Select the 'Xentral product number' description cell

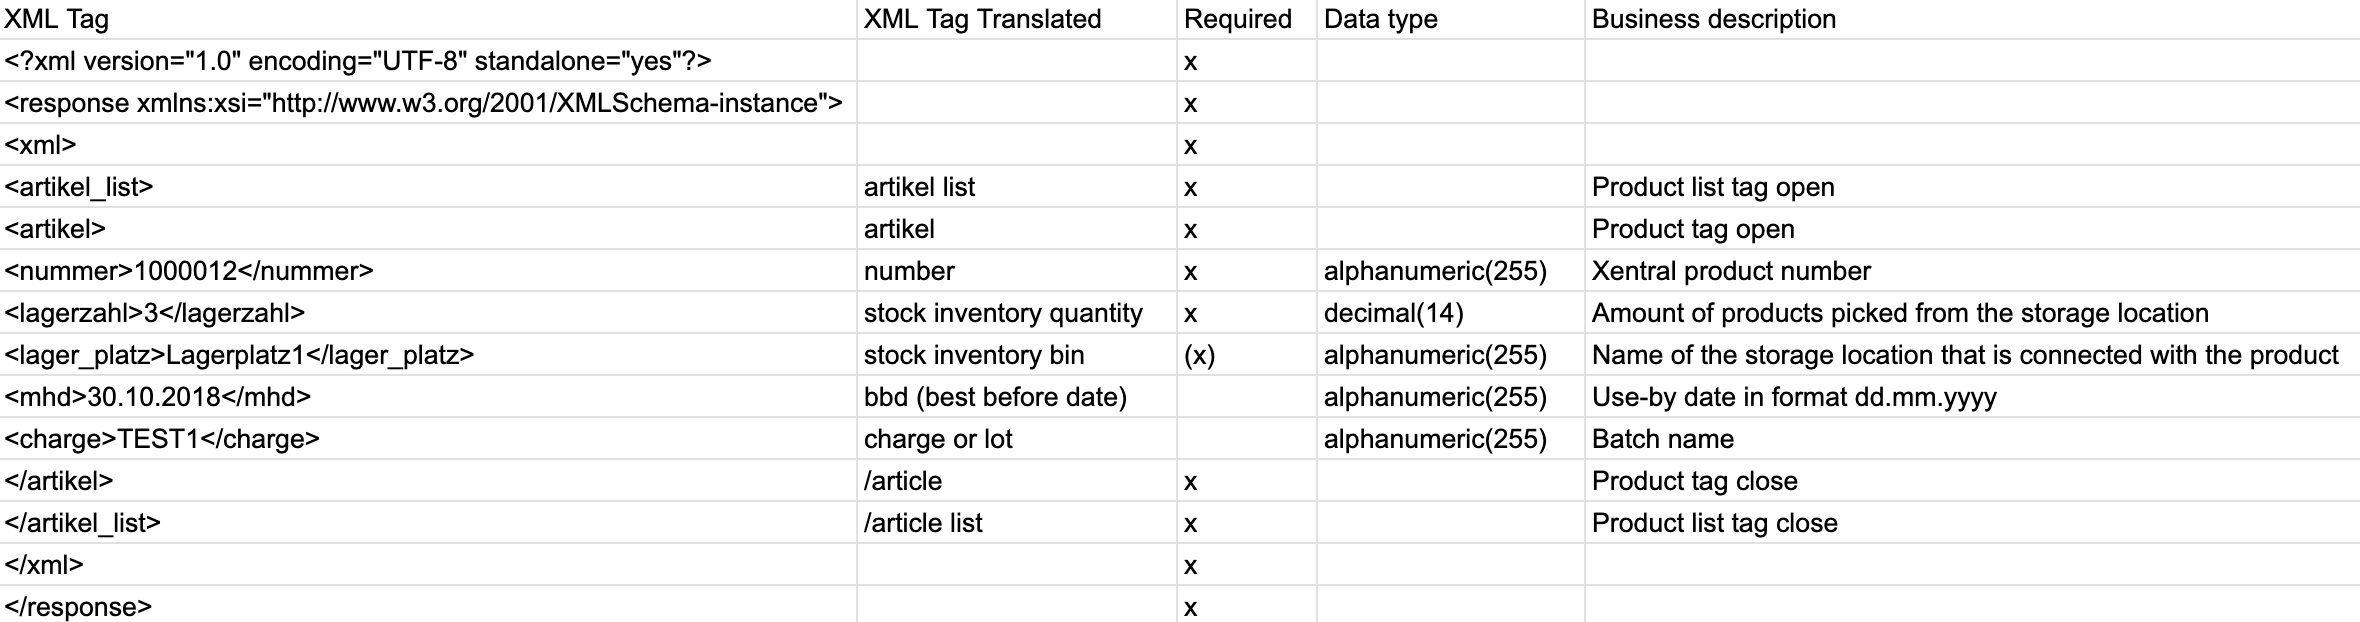tap(1731, 271)
